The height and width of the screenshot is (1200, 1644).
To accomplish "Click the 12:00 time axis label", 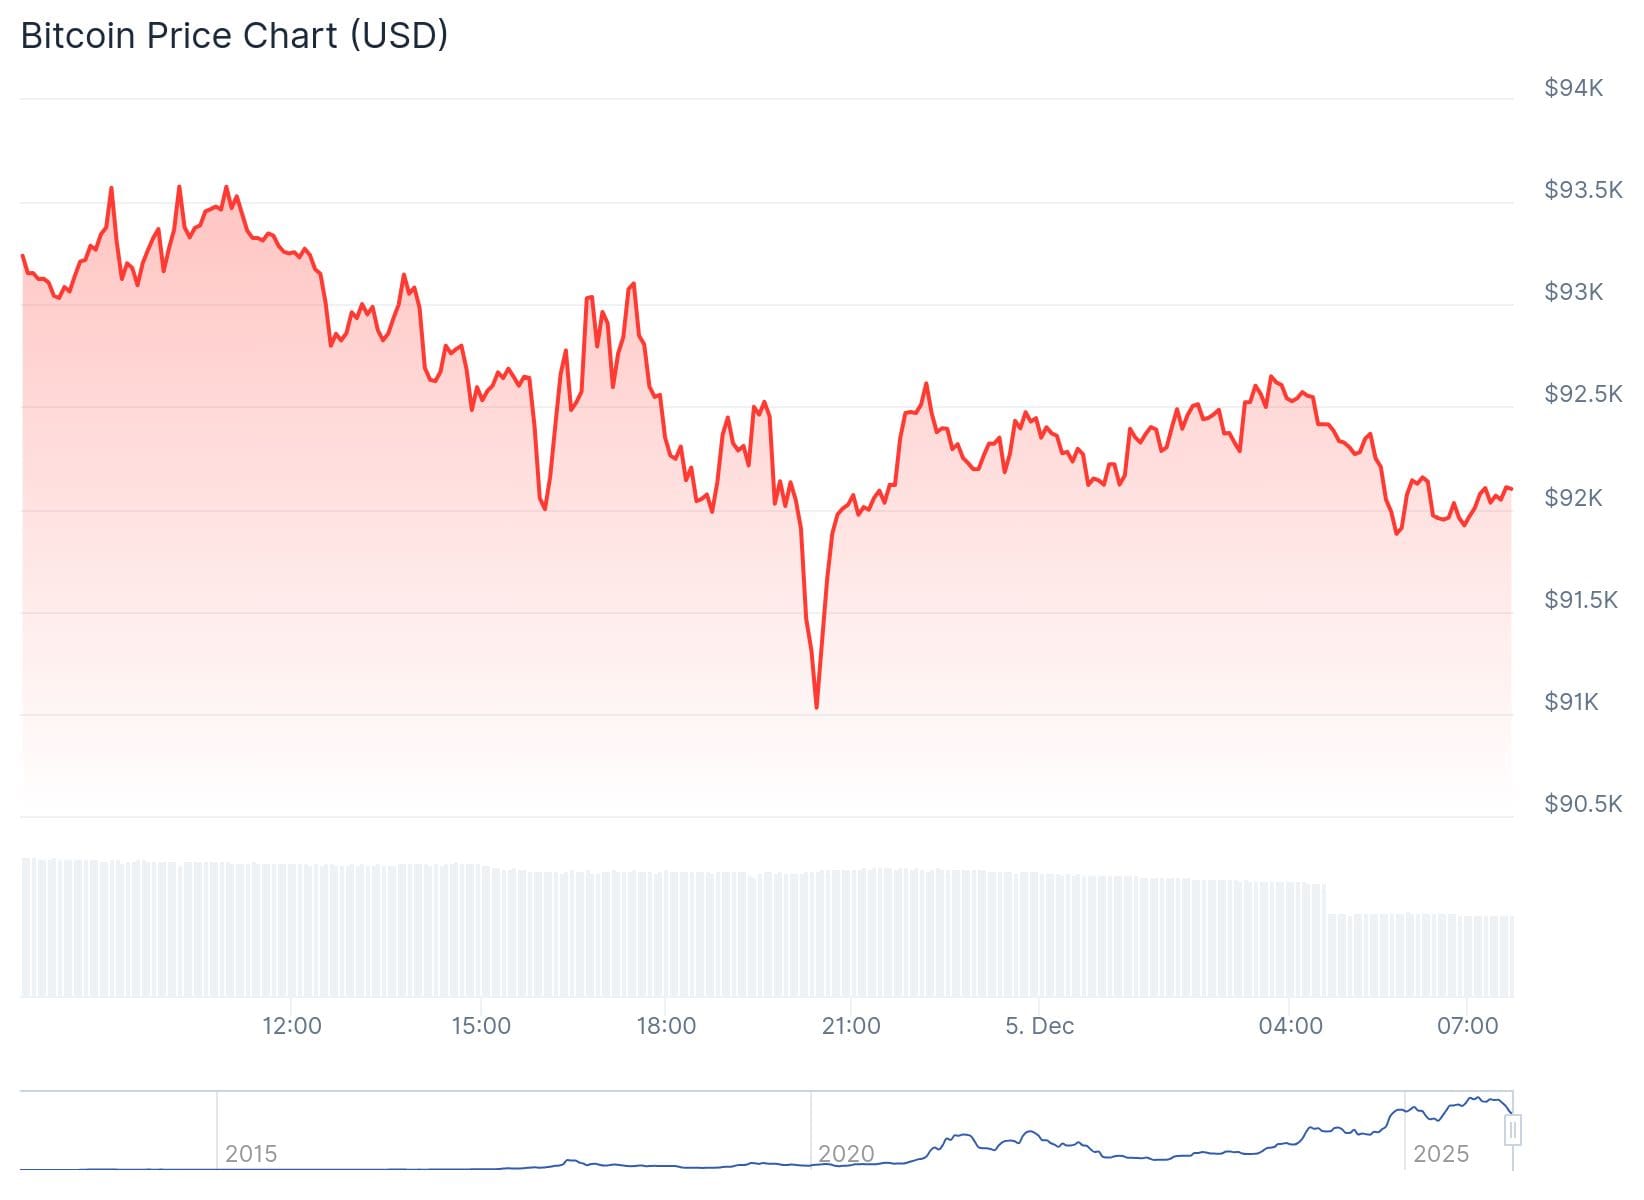I will 292,1026.
